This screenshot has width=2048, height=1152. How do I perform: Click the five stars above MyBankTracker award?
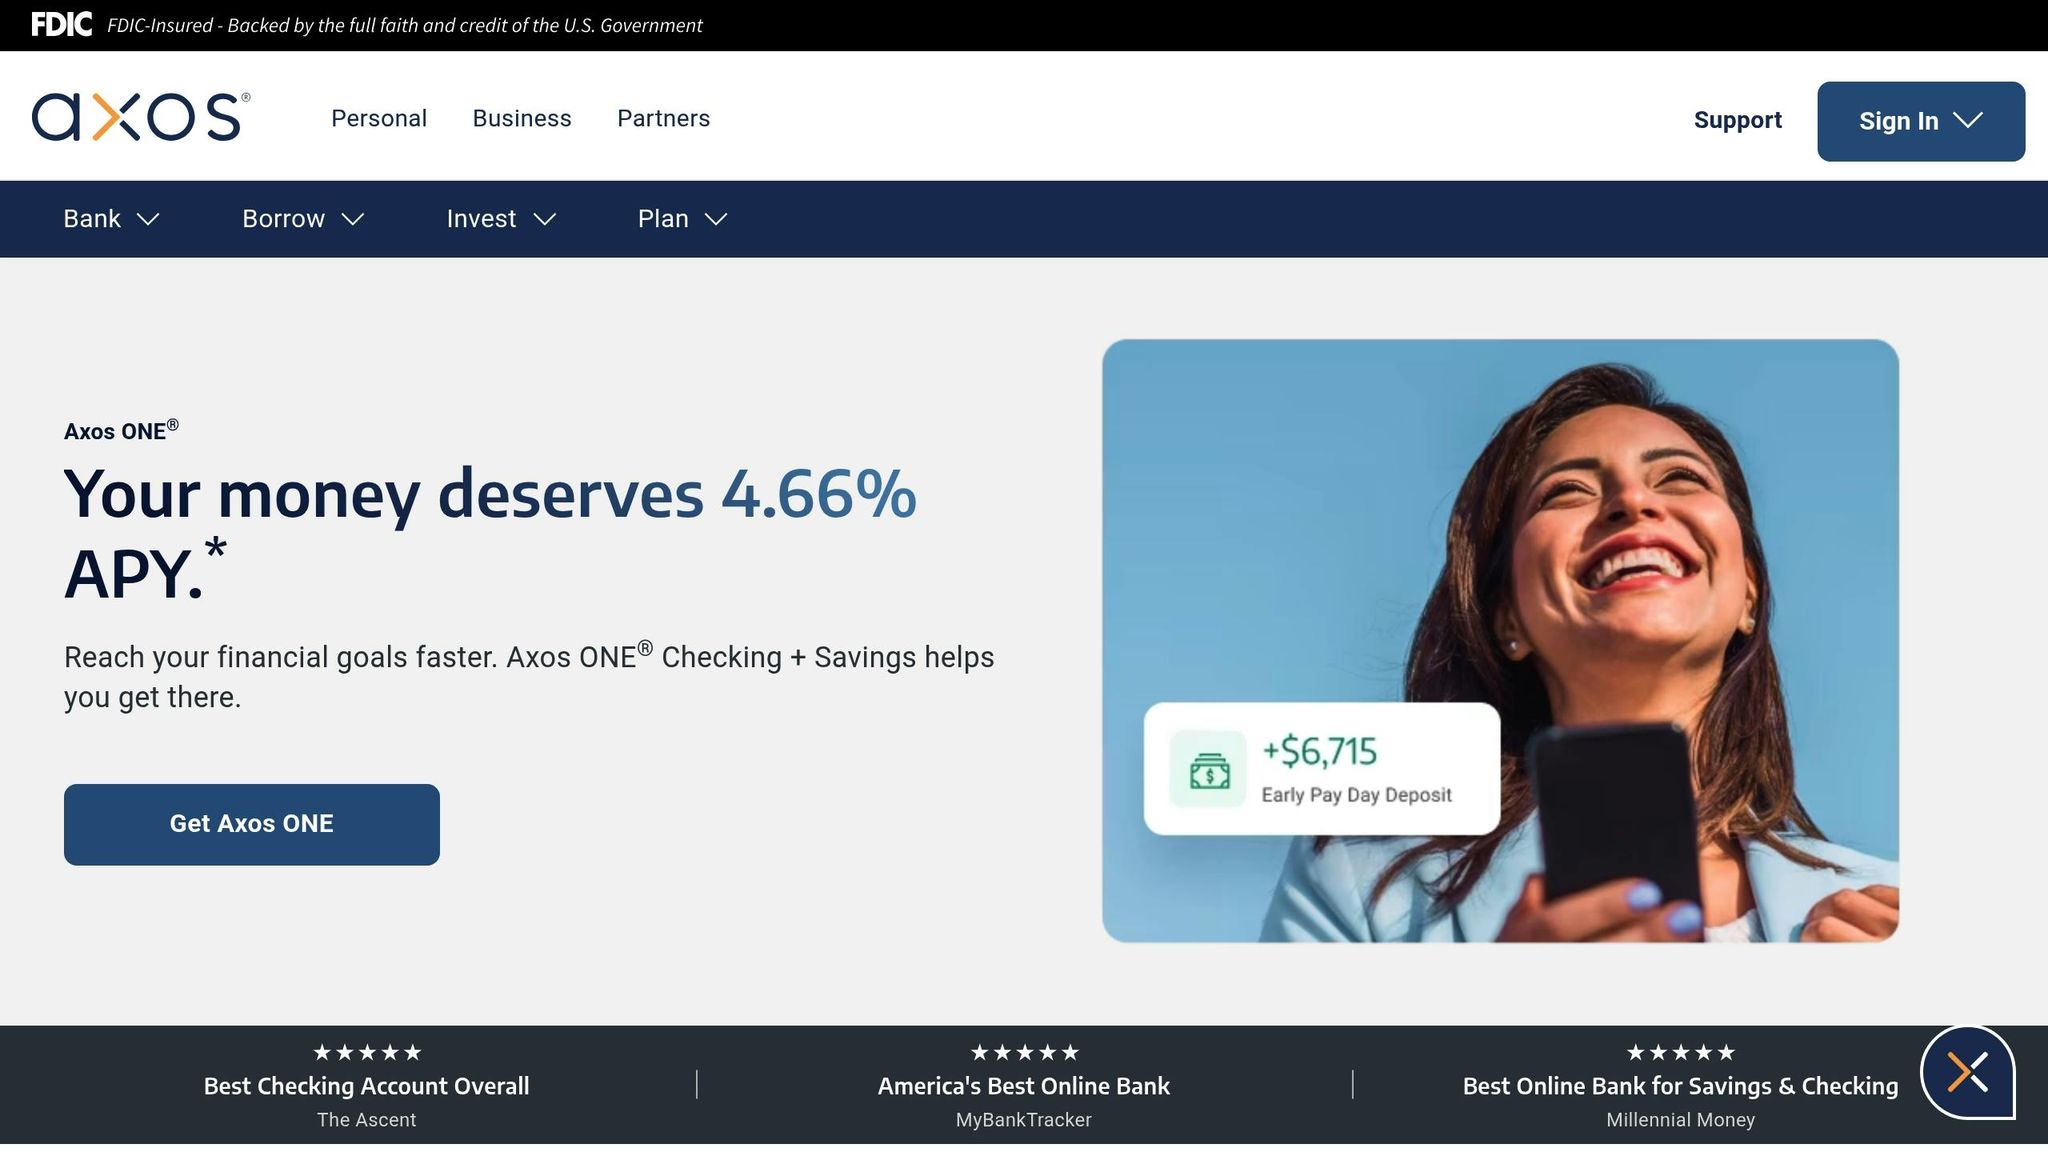pyautogui.click(x=1025, y=1052)
